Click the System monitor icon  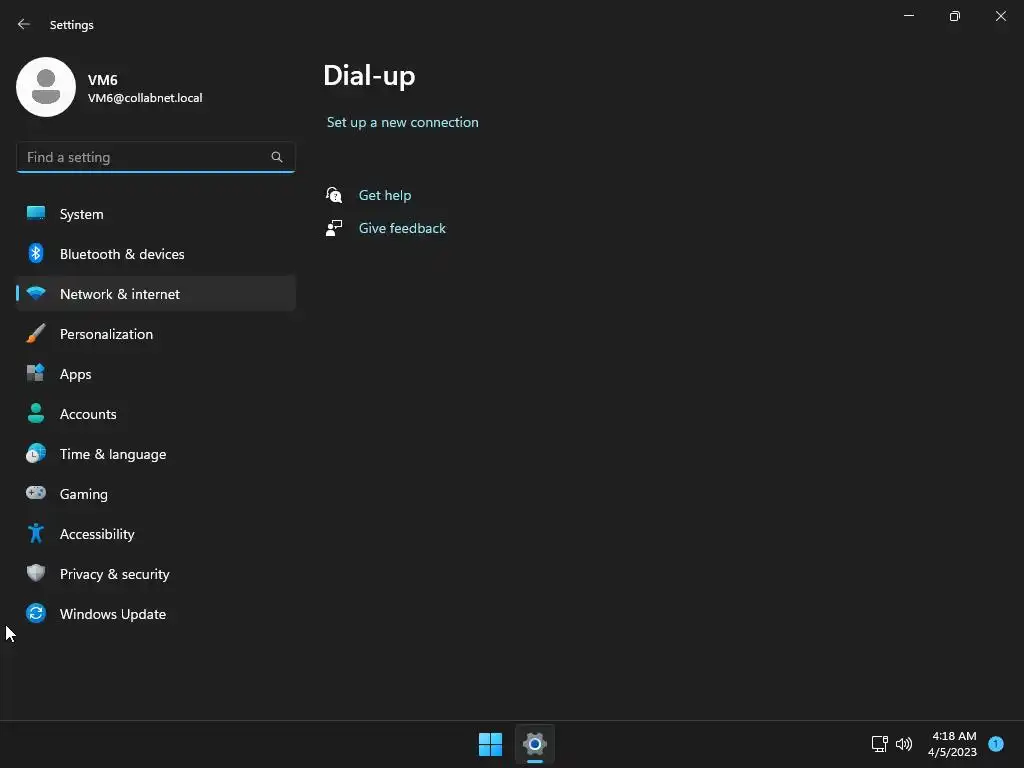[36, 214]
